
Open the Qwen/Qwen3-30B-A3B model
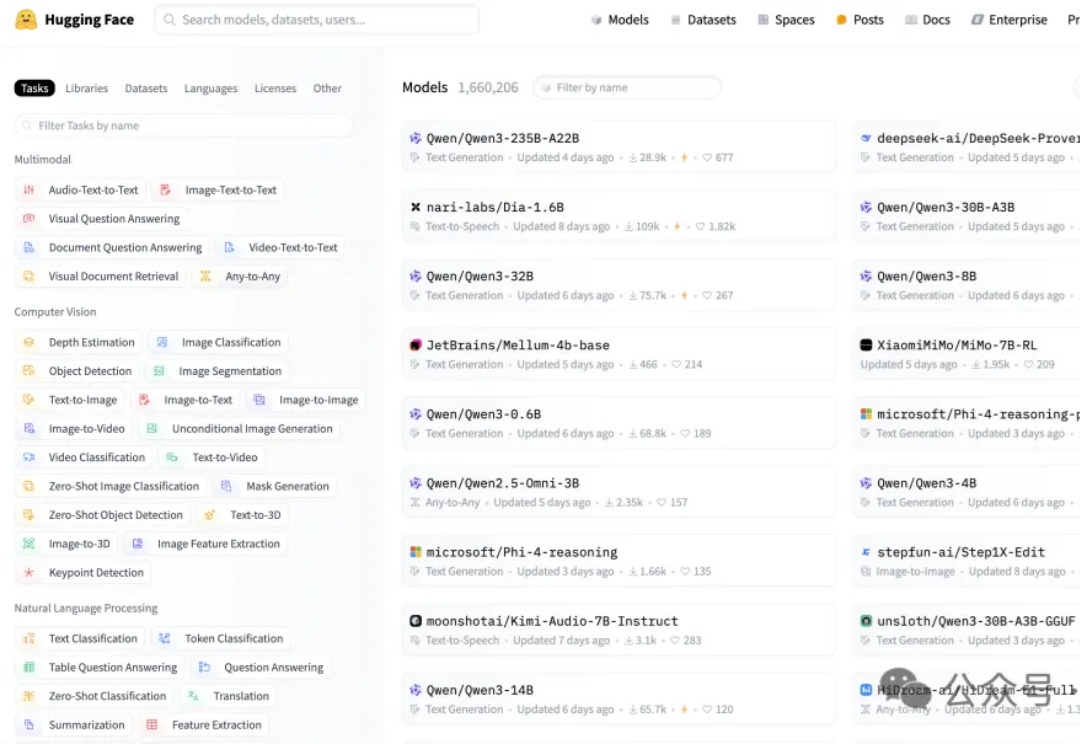click(x=966, y=216)
